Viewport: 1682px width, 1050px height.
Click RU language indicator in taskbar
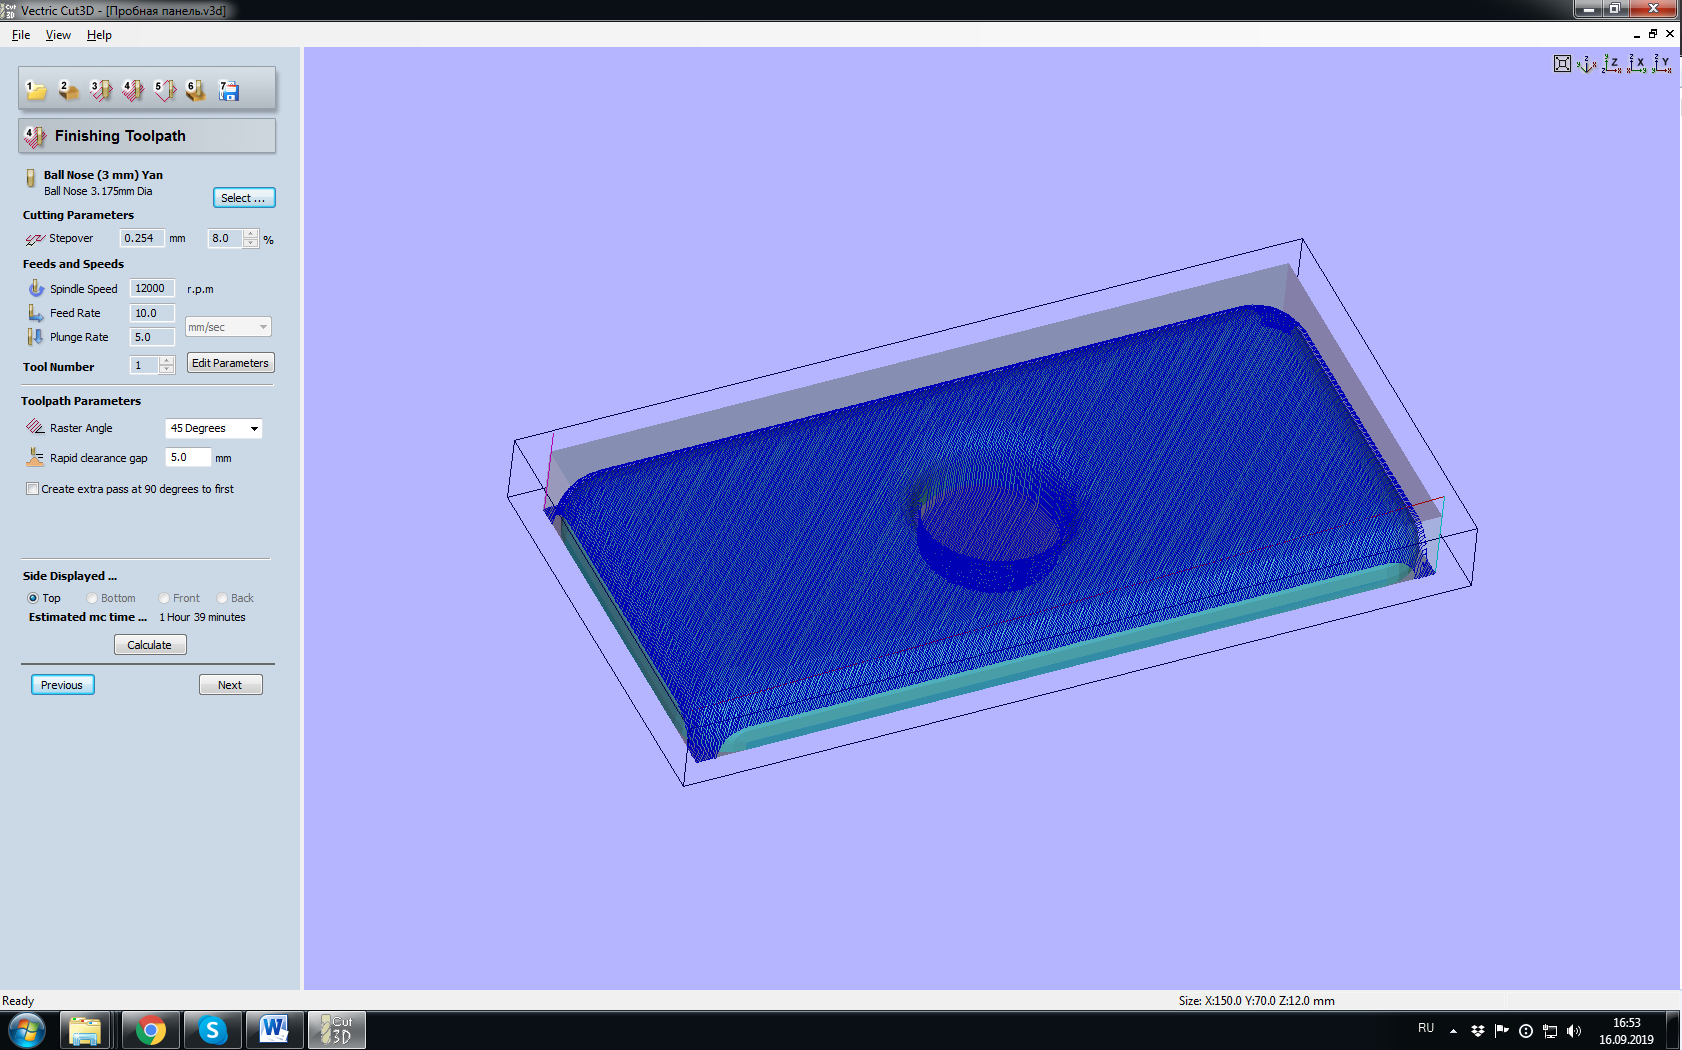pyautogui.click(x=1426, y=1028)
